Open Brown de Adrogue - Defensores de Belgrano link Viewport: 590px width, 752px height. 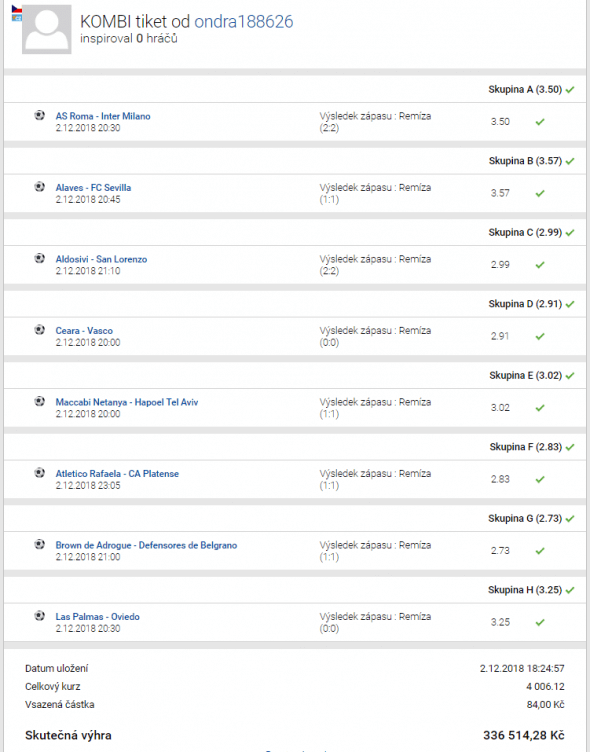tap(146, 545)
